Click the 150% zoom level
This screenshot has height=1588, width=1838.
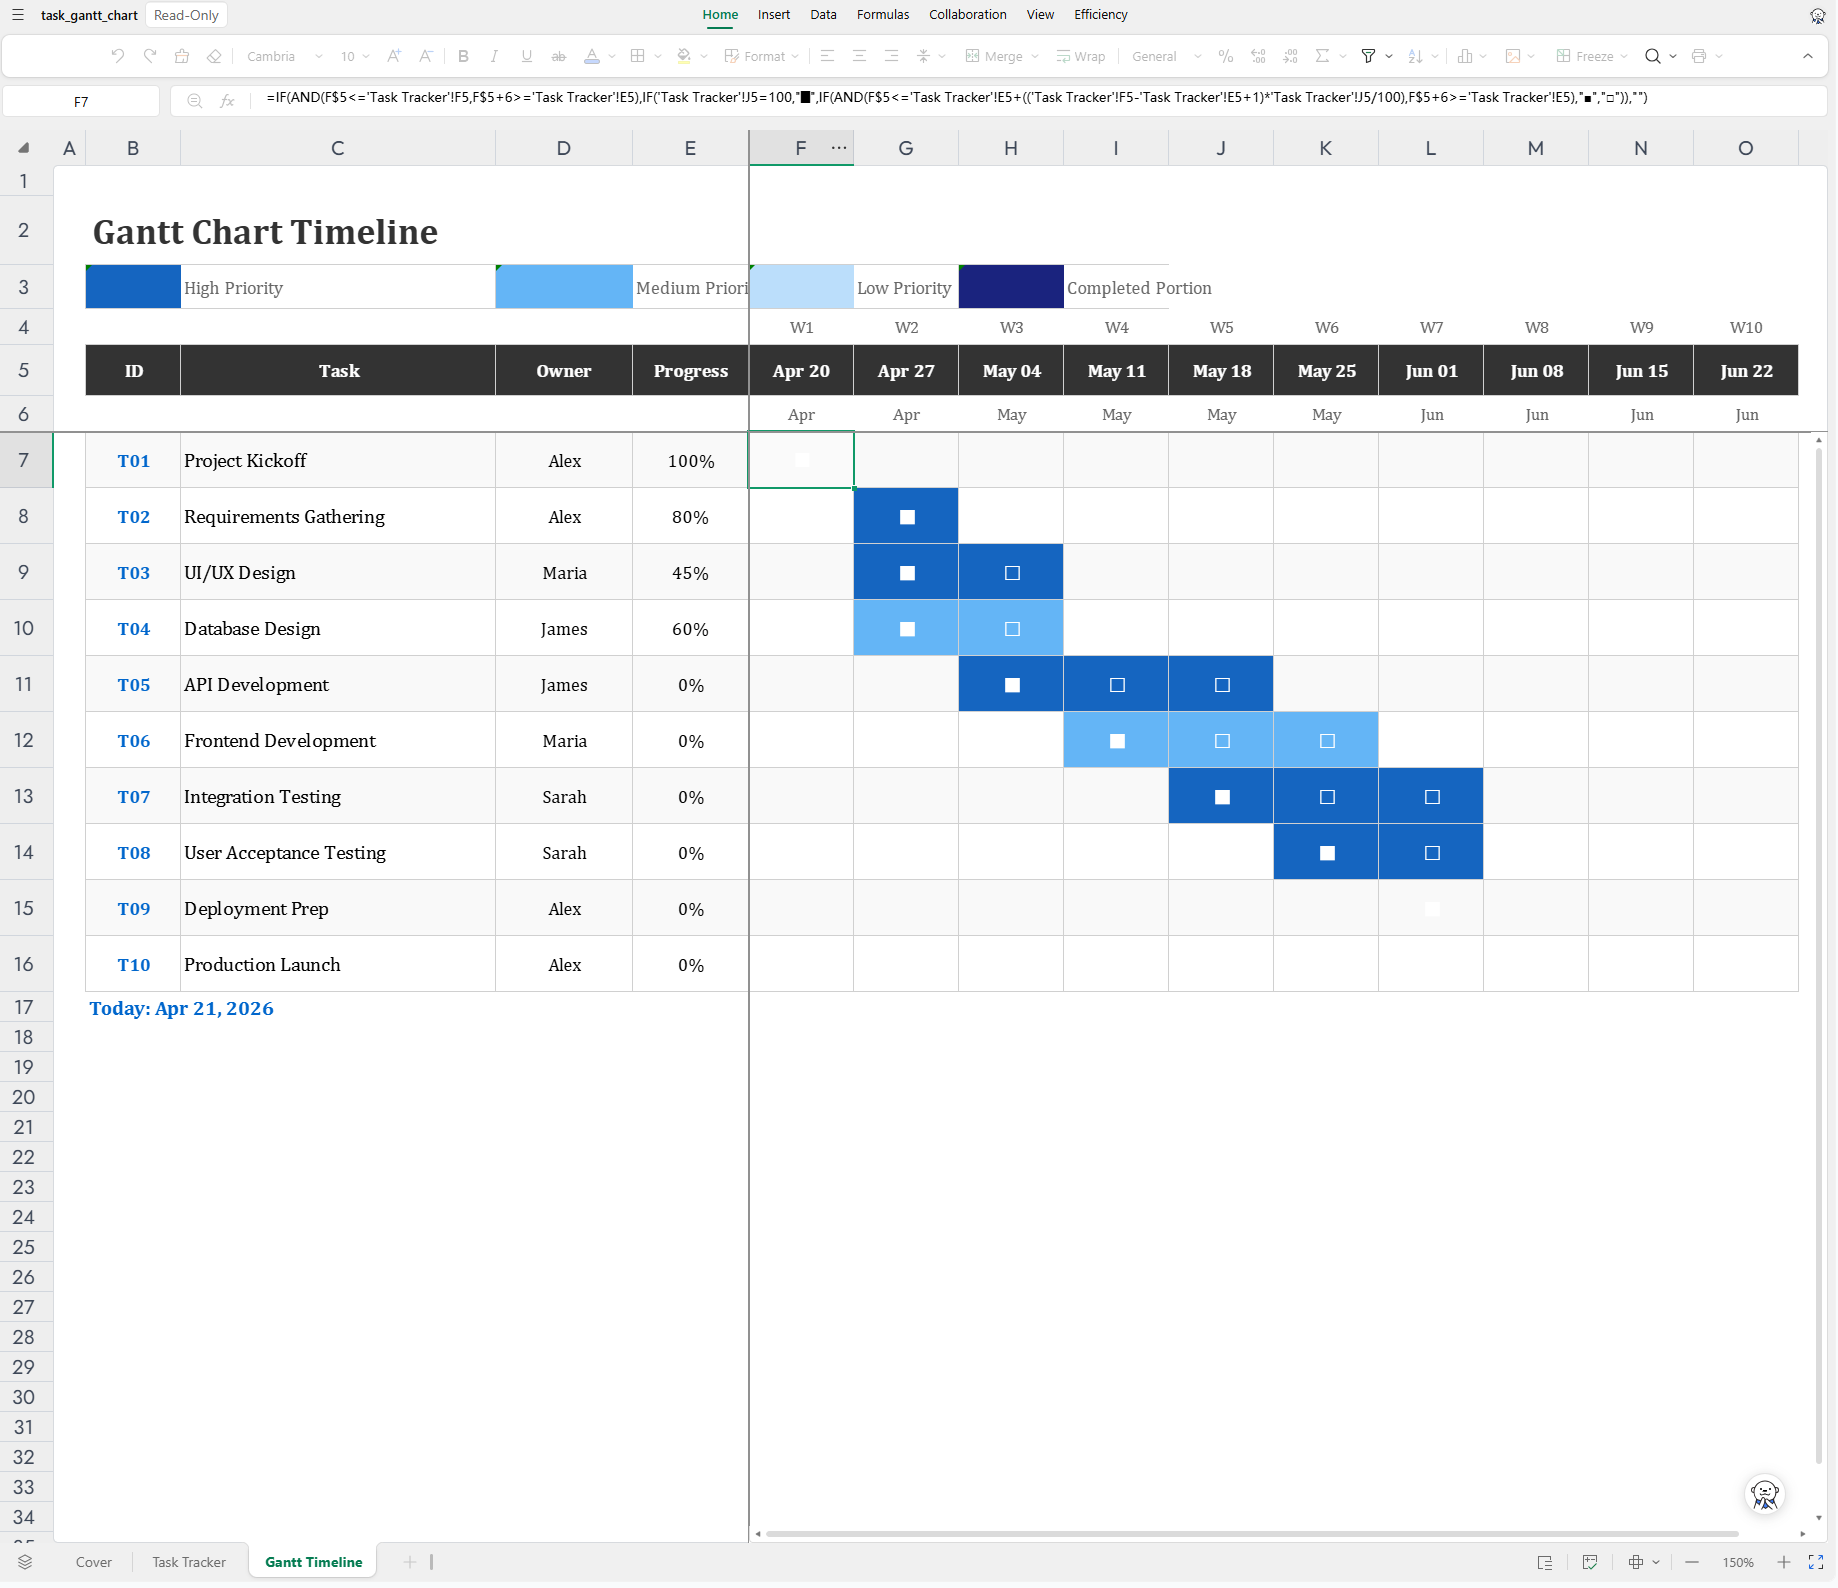click(1738, 1562)
